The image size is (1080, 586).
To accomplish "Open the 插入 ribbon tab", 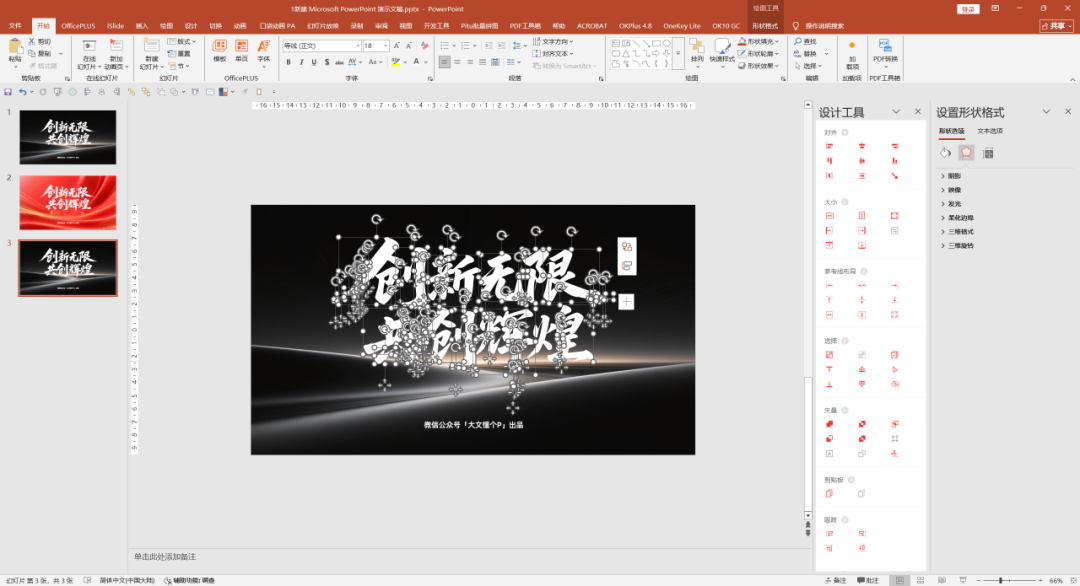I will [142, 25].
